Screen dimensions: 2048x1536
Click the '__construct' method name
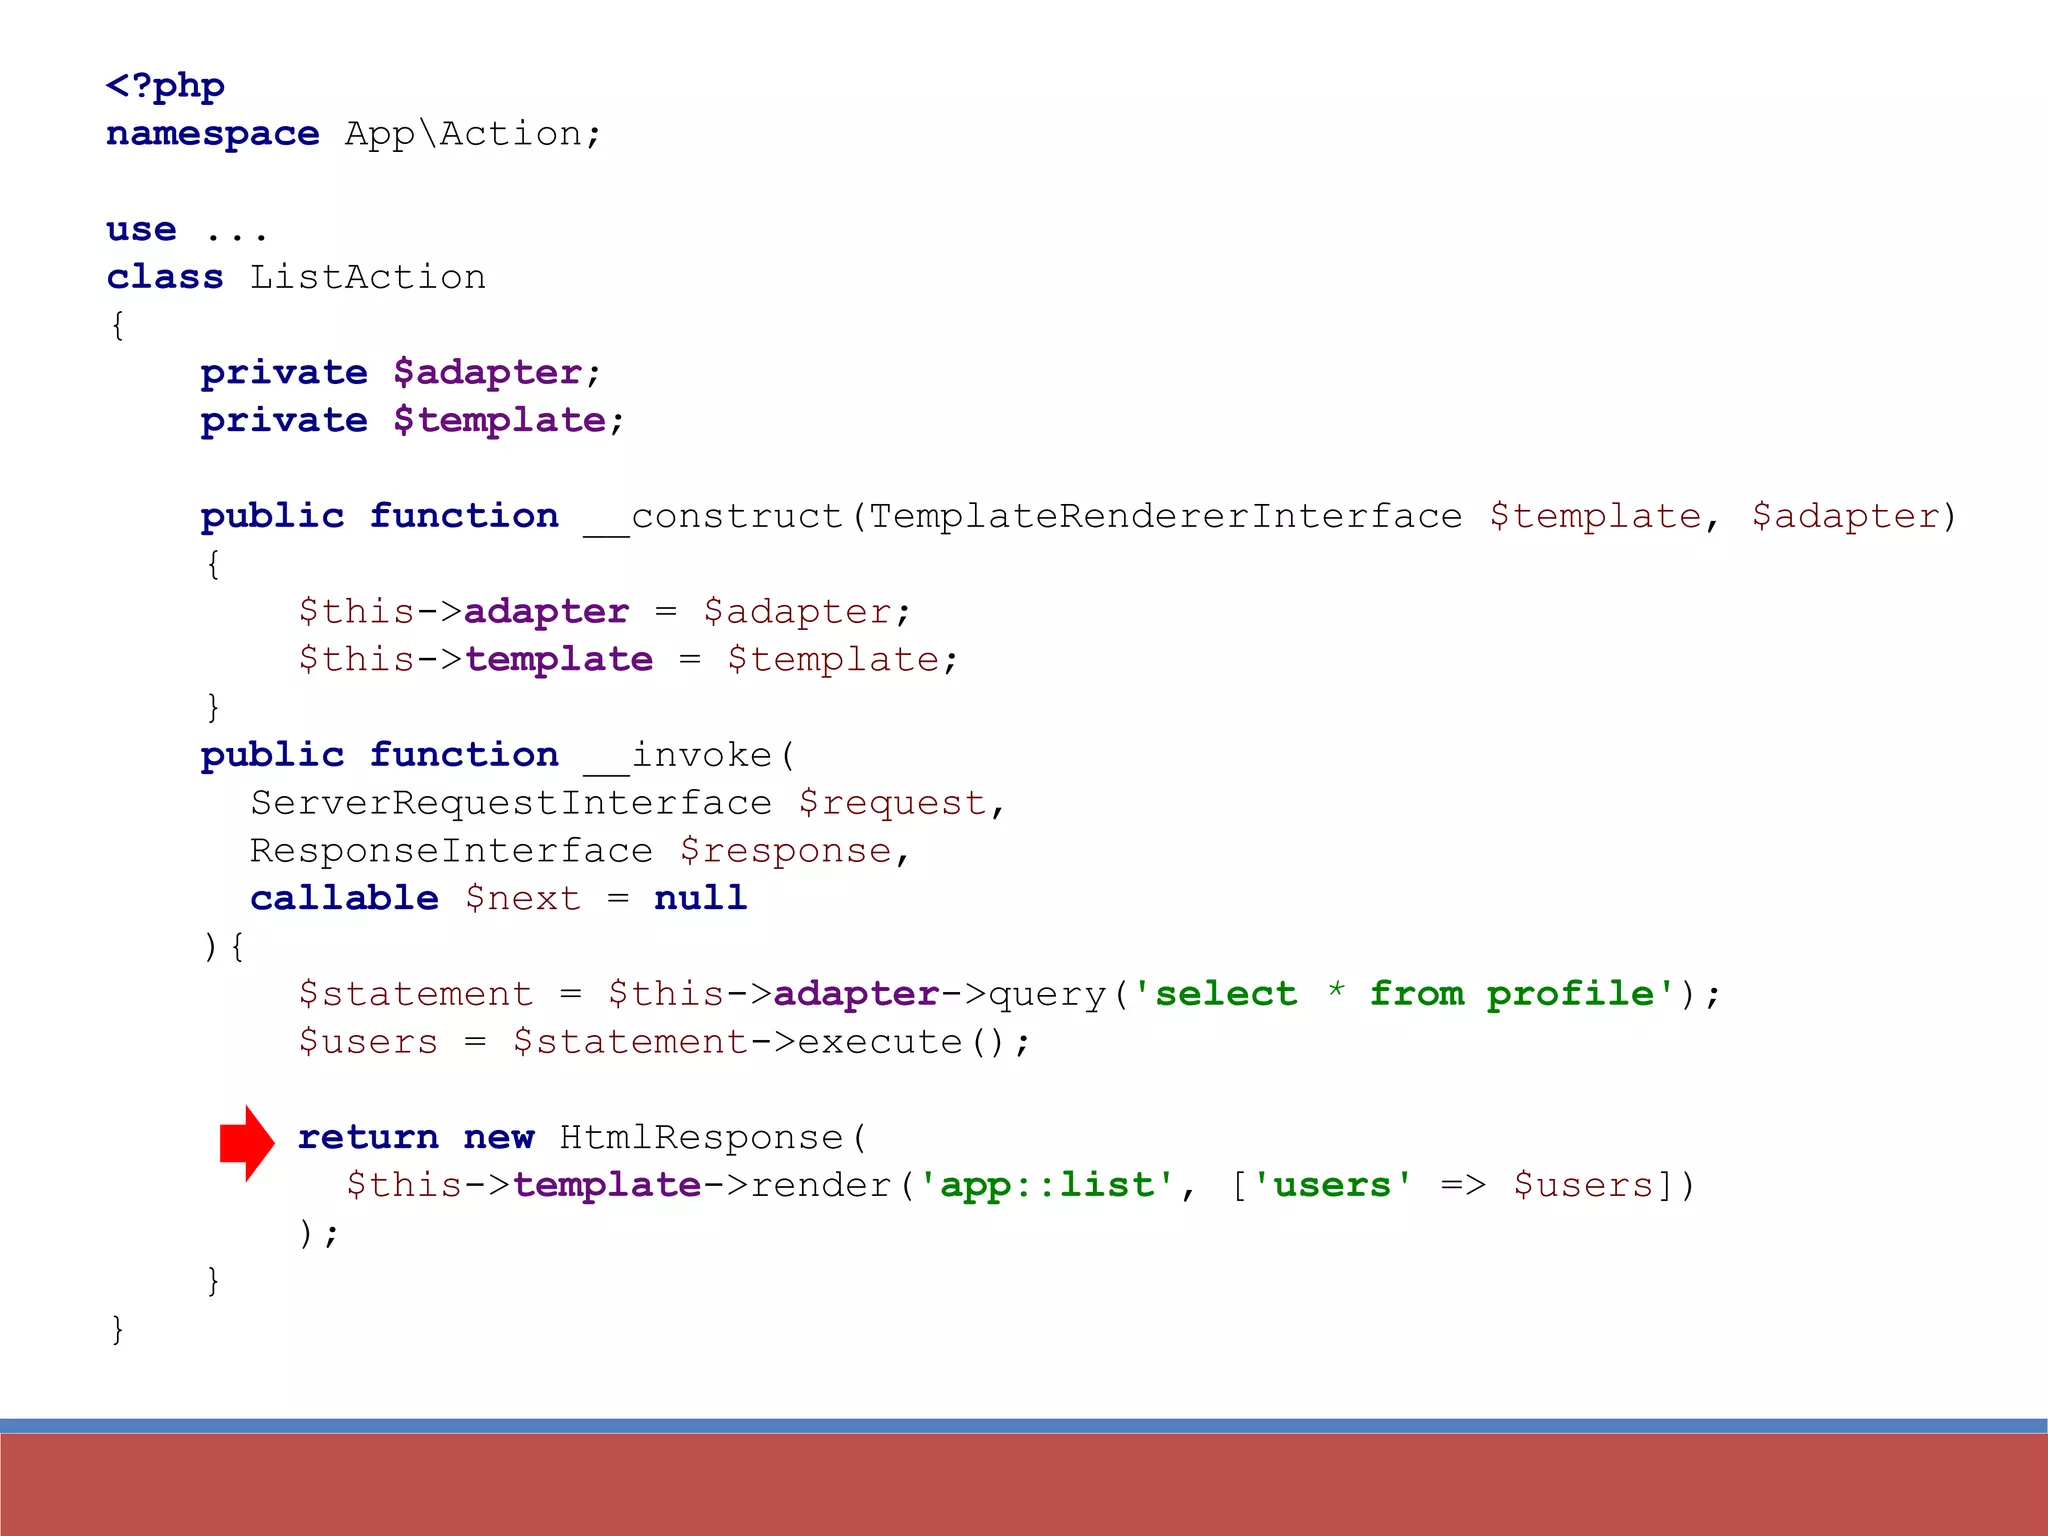pos(714,516)
